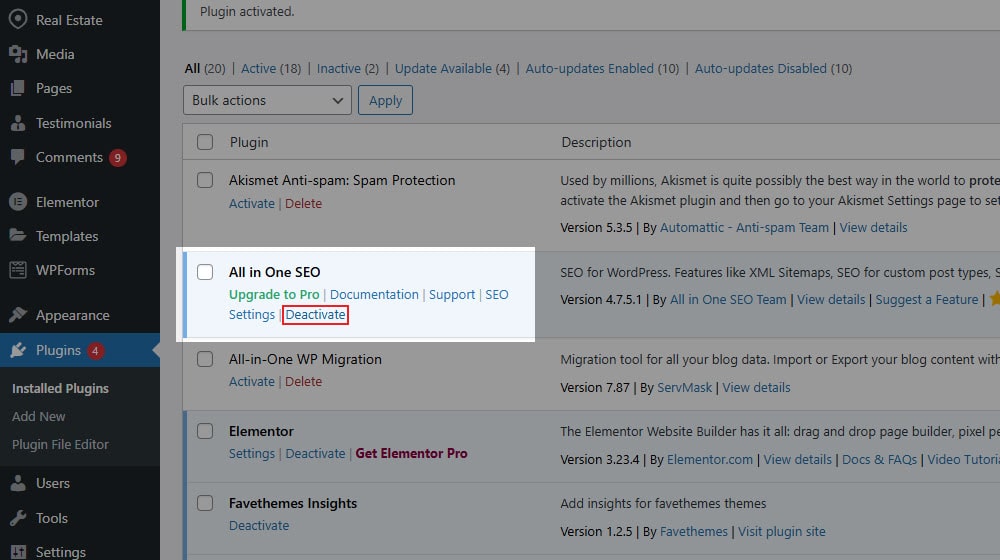The image size is (1000, 560).
Task: Deactivate the Elementor plugin
Action: [315, 453]
